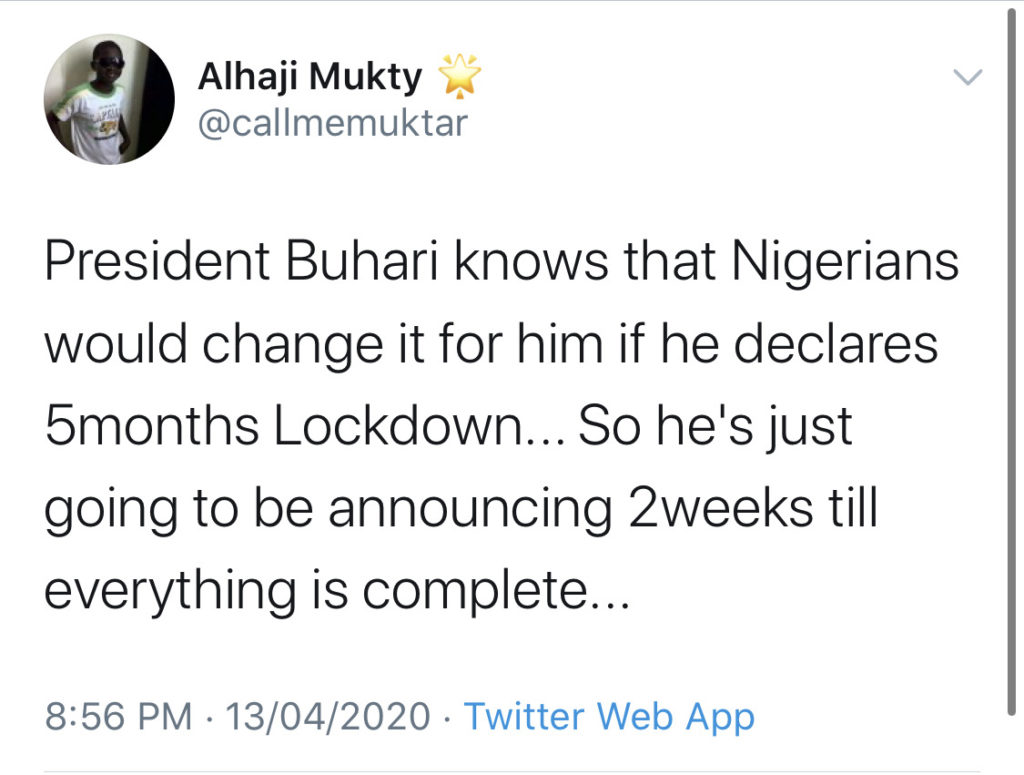This screenshot has width=1024, height=775.
Task: Click the word Nigerians in the tweet
Action: click(x=845, y=263)
